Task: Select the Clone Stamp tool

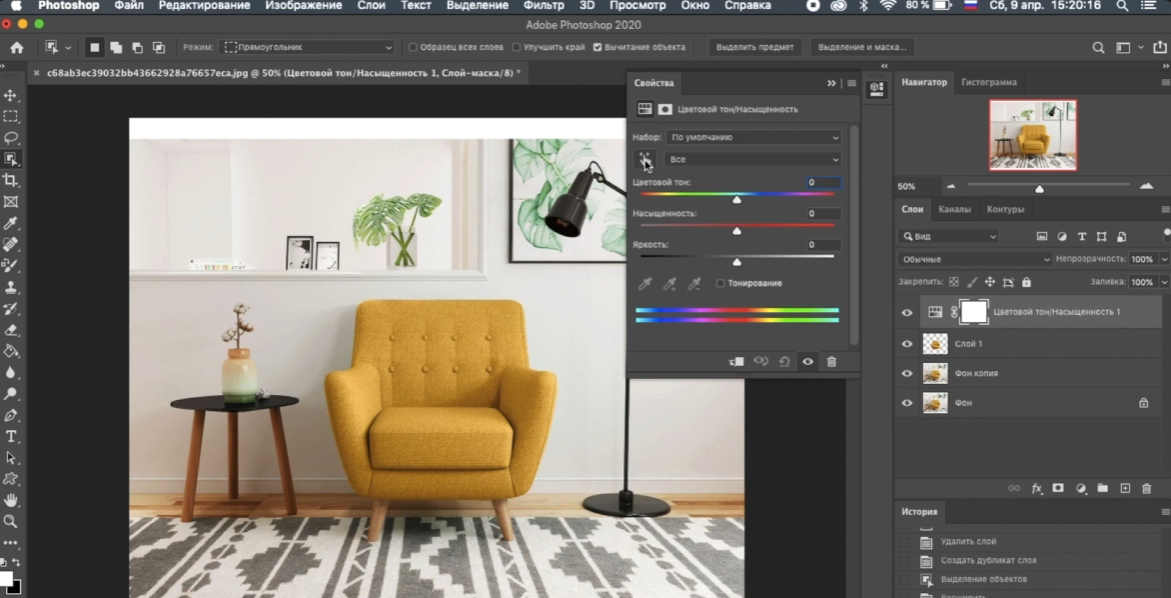Action: [10, 287]
